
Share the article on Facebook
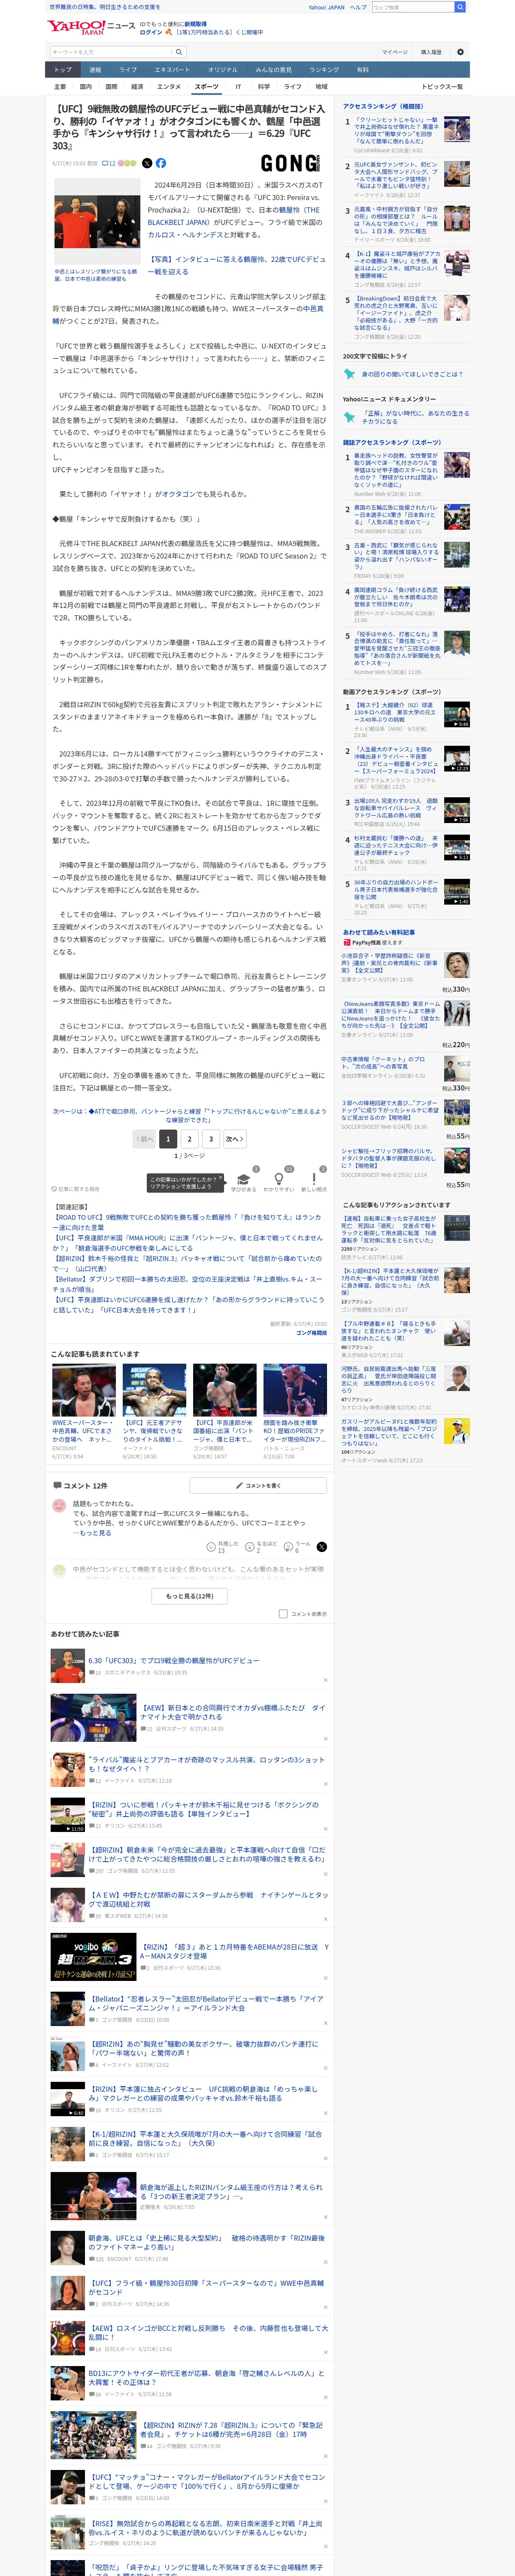pos(161,163)
